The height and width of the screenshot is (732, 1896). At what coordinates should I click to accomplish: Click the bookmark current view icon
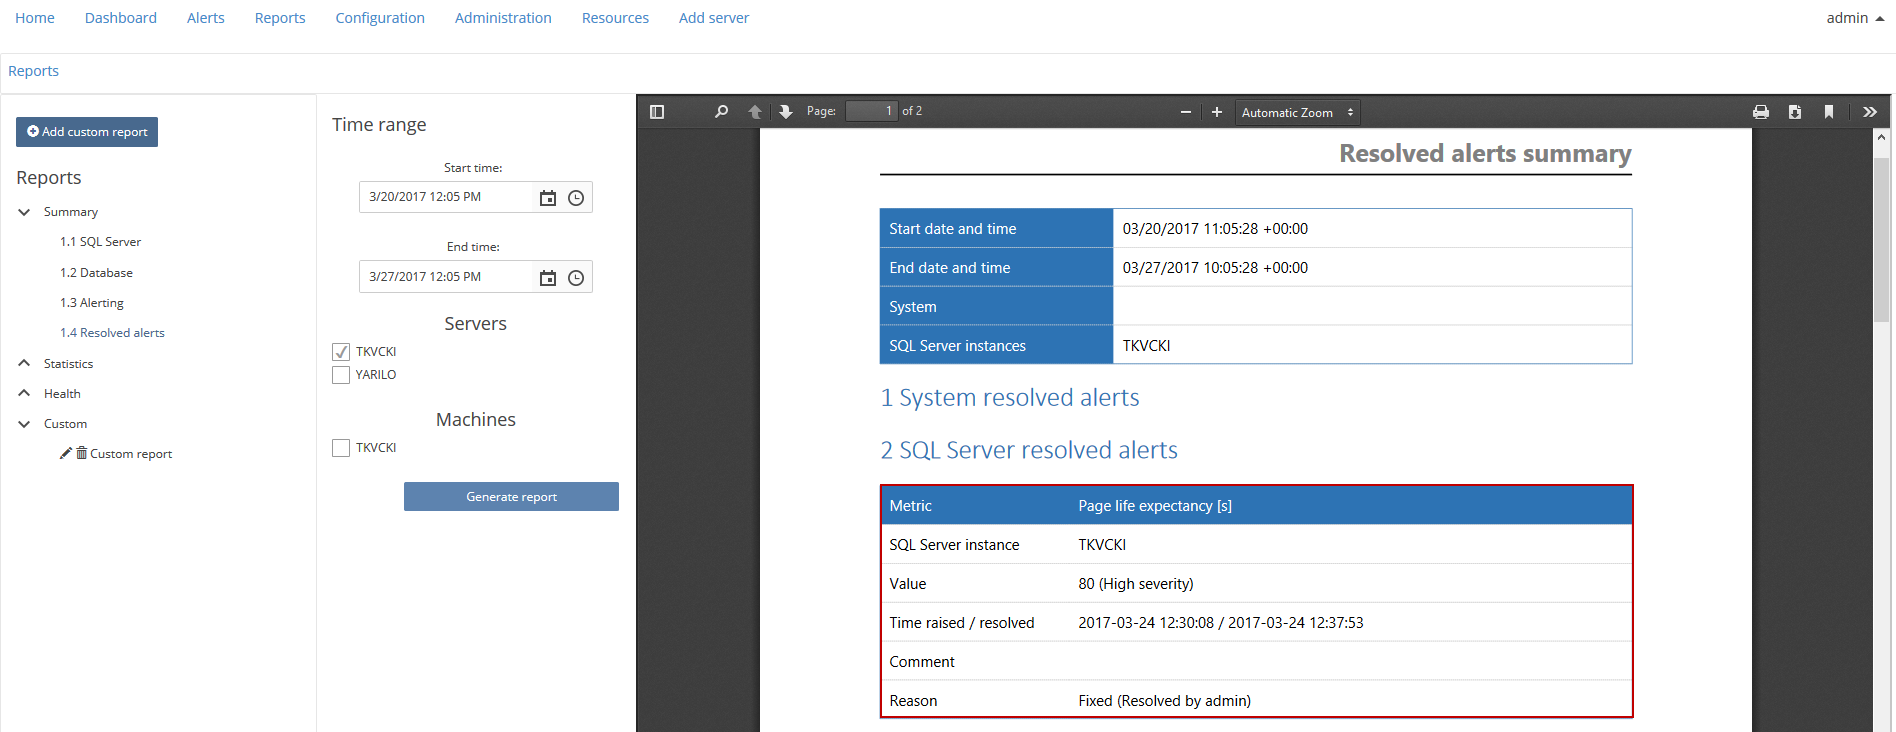click(x=1829, y=112)
